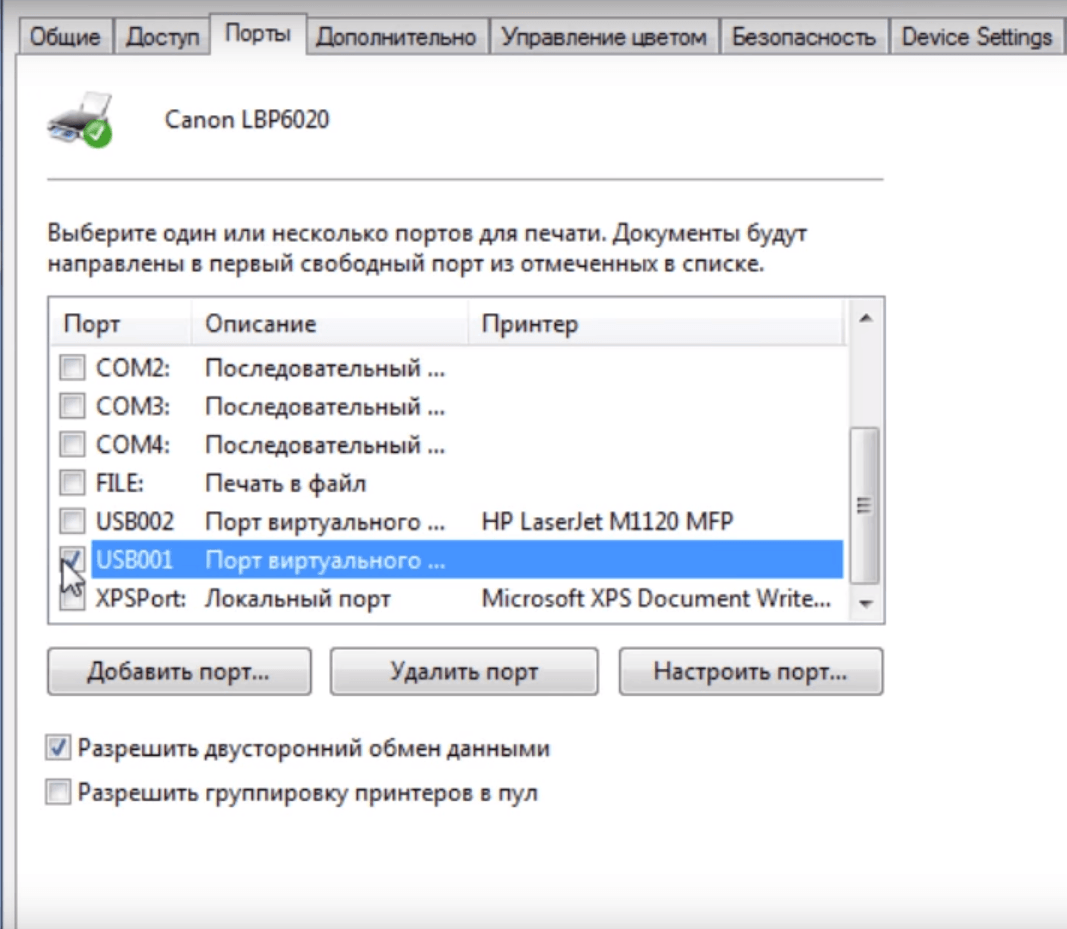1067x929 pixels.
Task: Check the COM2 port checkbox
Action: [72, 369]
